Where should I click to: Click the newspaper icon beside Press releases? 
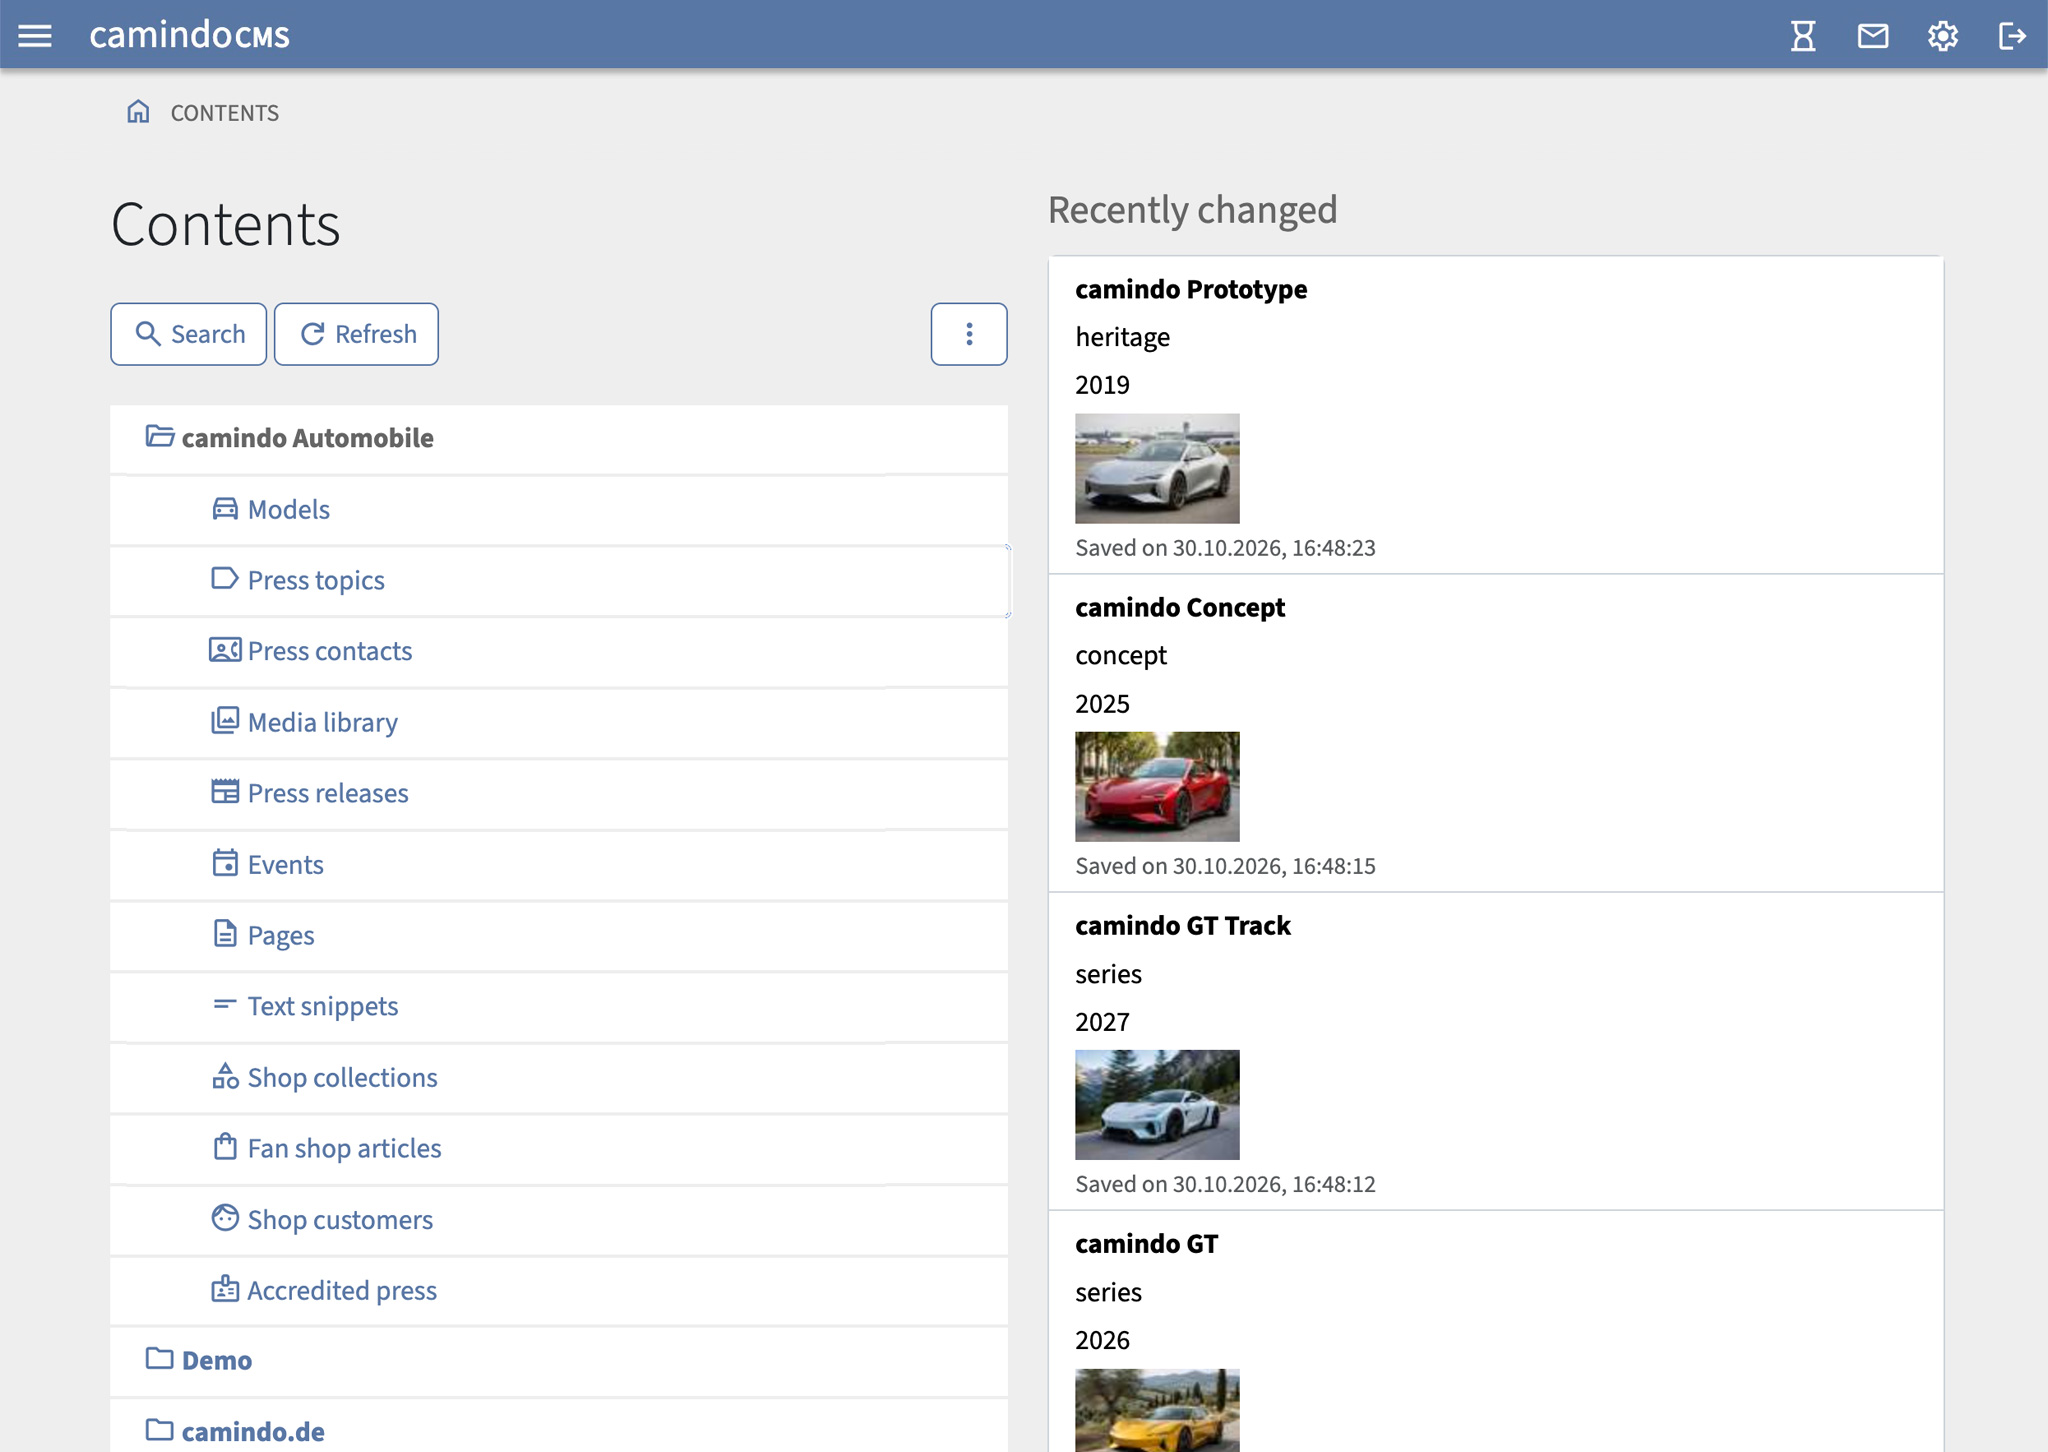(225, 792)
